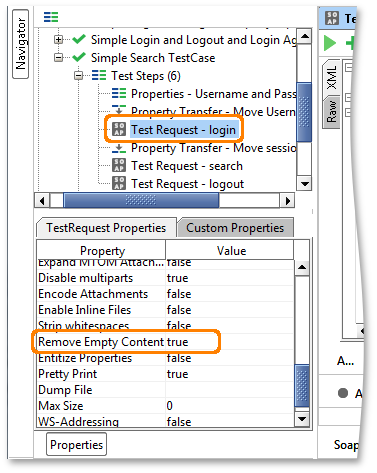This screenshot has height=473, width=377.
Task: Select Test Request - login step
Action: 184,130
